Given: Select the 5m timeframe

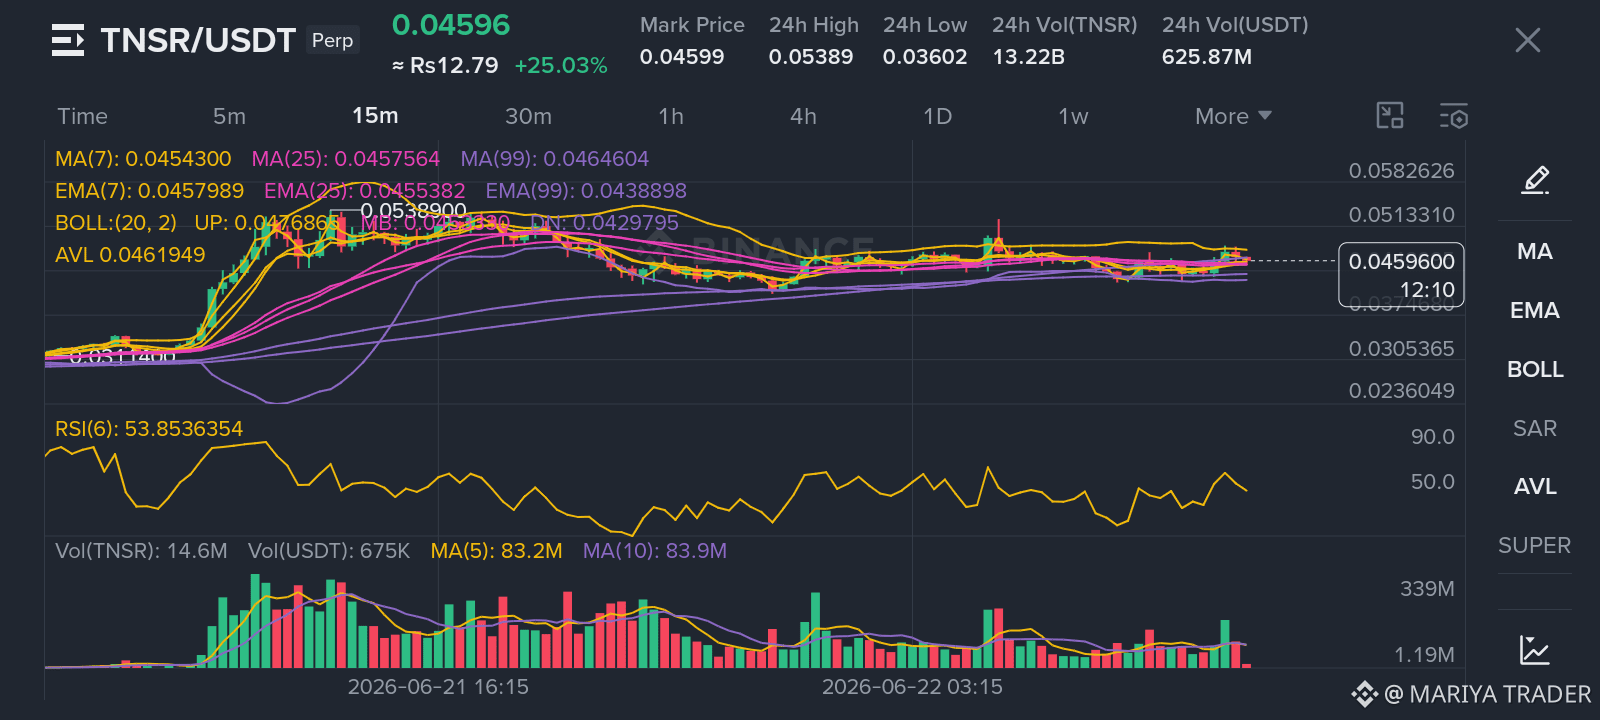Looking at the screenshot, I should pyautogui.click(x=229, y=116).
